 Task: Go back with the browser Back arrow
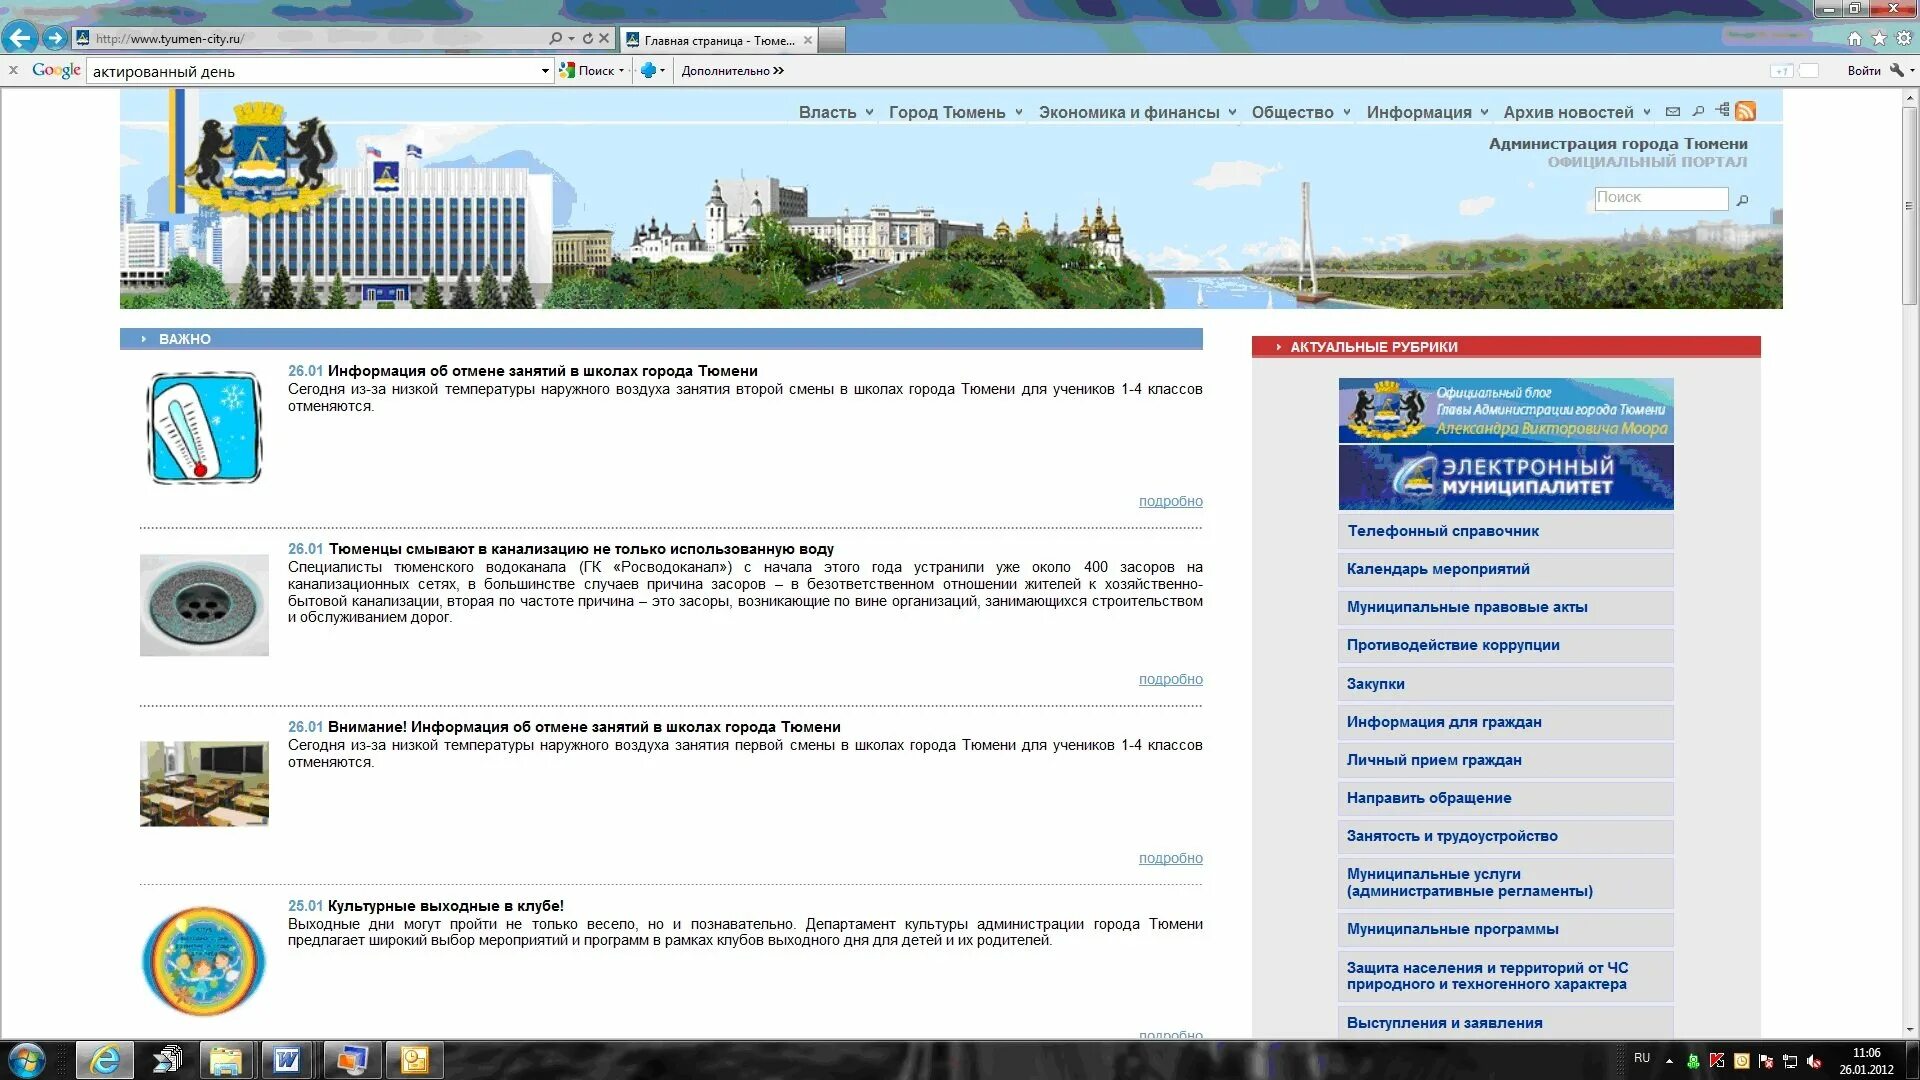20,38
